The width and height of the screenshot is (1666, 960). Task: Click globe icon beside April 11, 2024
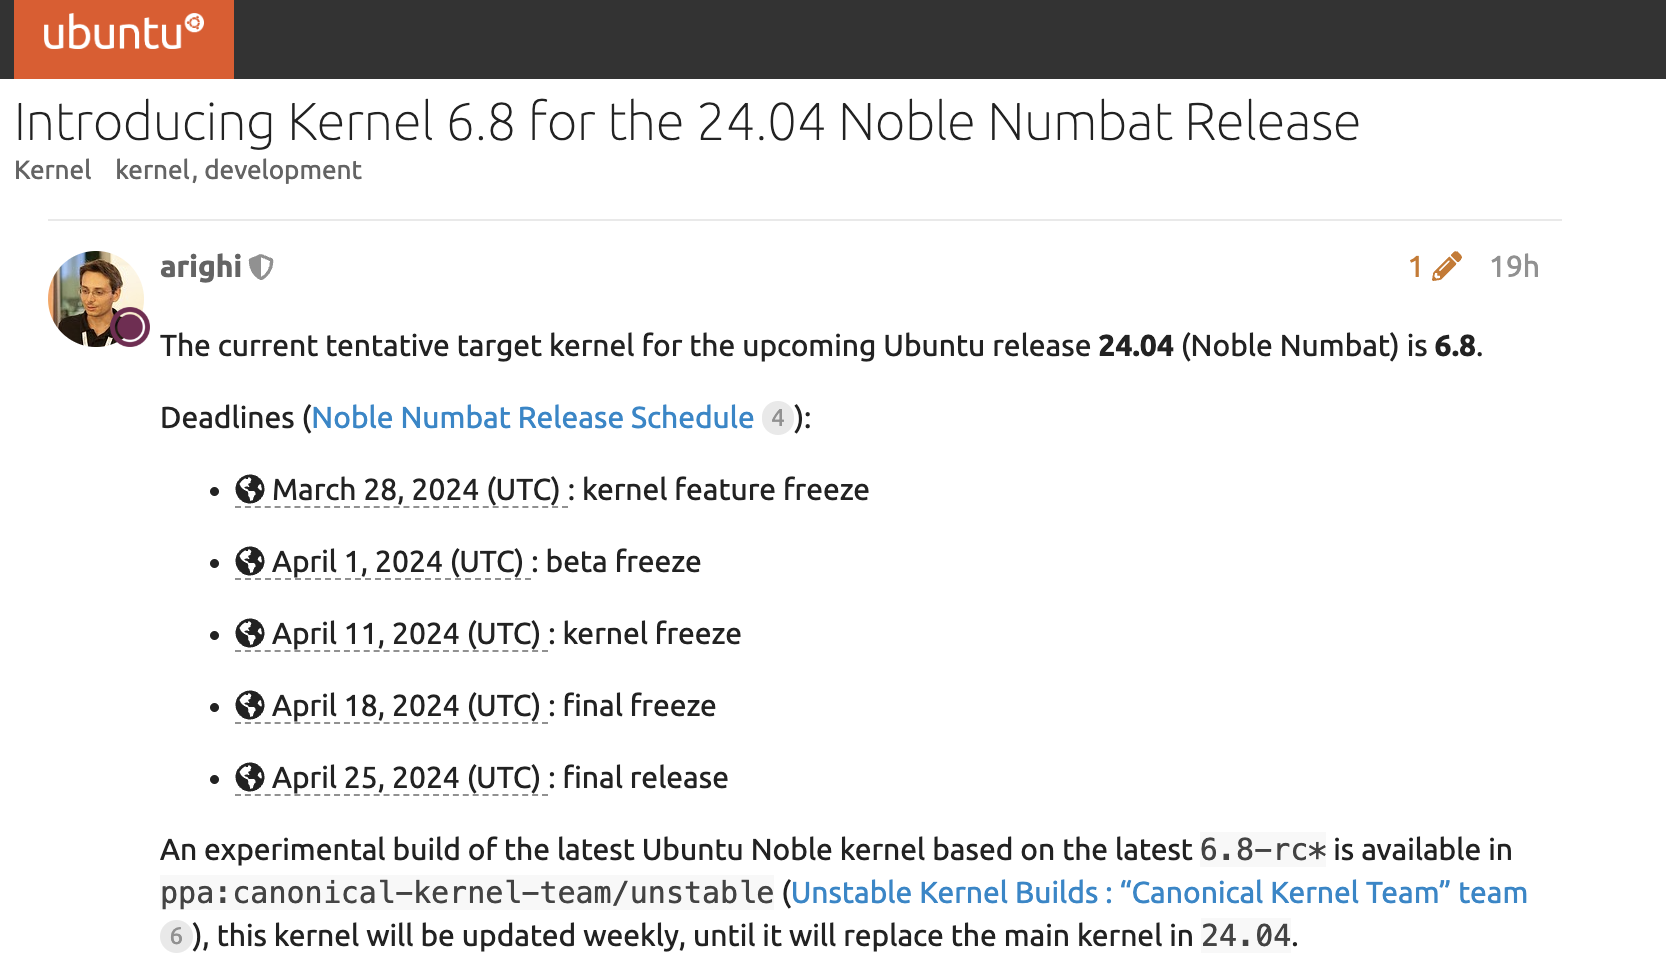tap(250, 633)
